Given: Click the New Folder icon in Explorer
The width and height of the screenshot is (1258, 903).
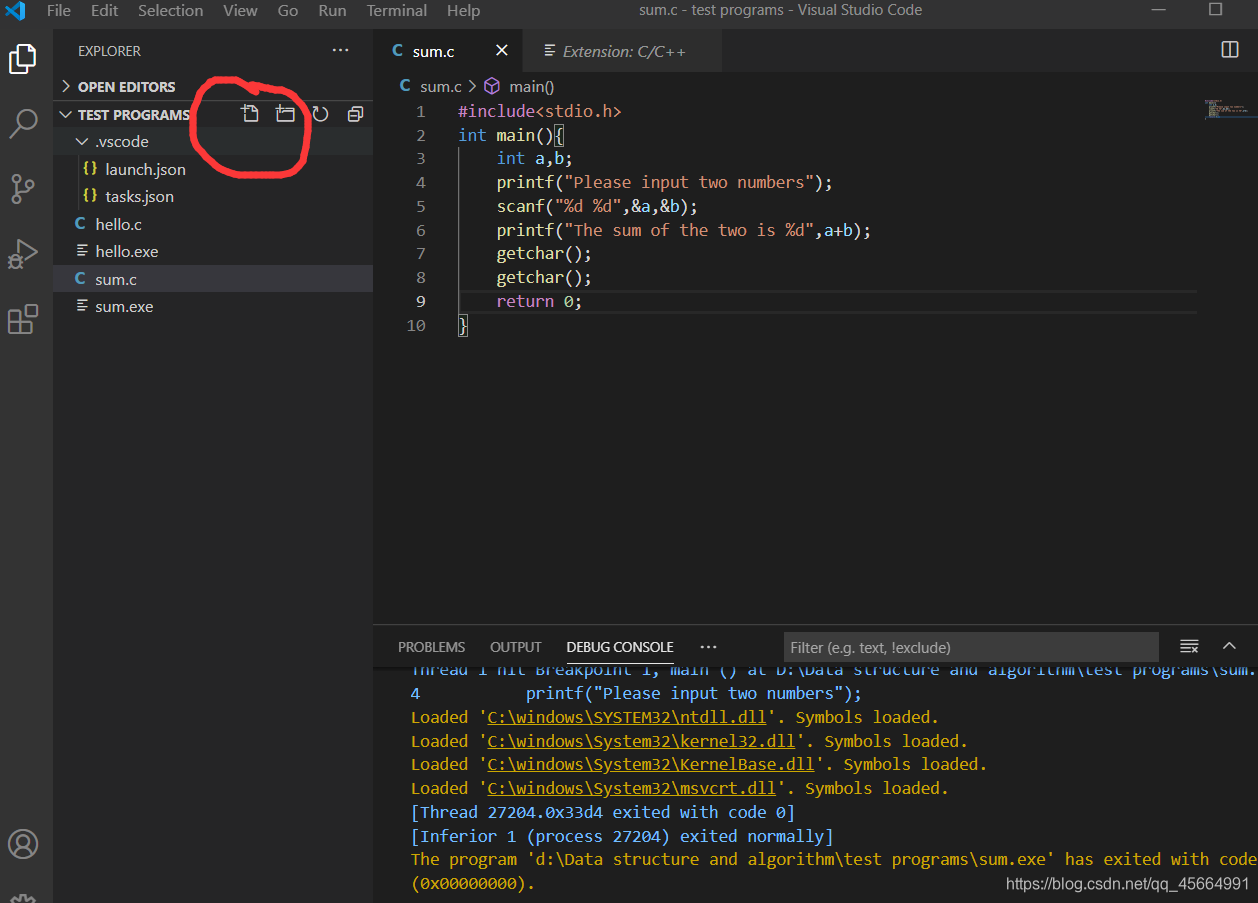Looking at the screenshot, I should 285,114.
